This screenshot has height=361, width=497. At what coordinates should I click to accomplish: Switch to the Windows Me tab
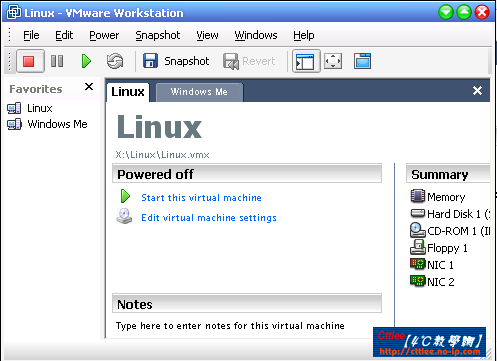pyautogui.click(x=199, y=92)
